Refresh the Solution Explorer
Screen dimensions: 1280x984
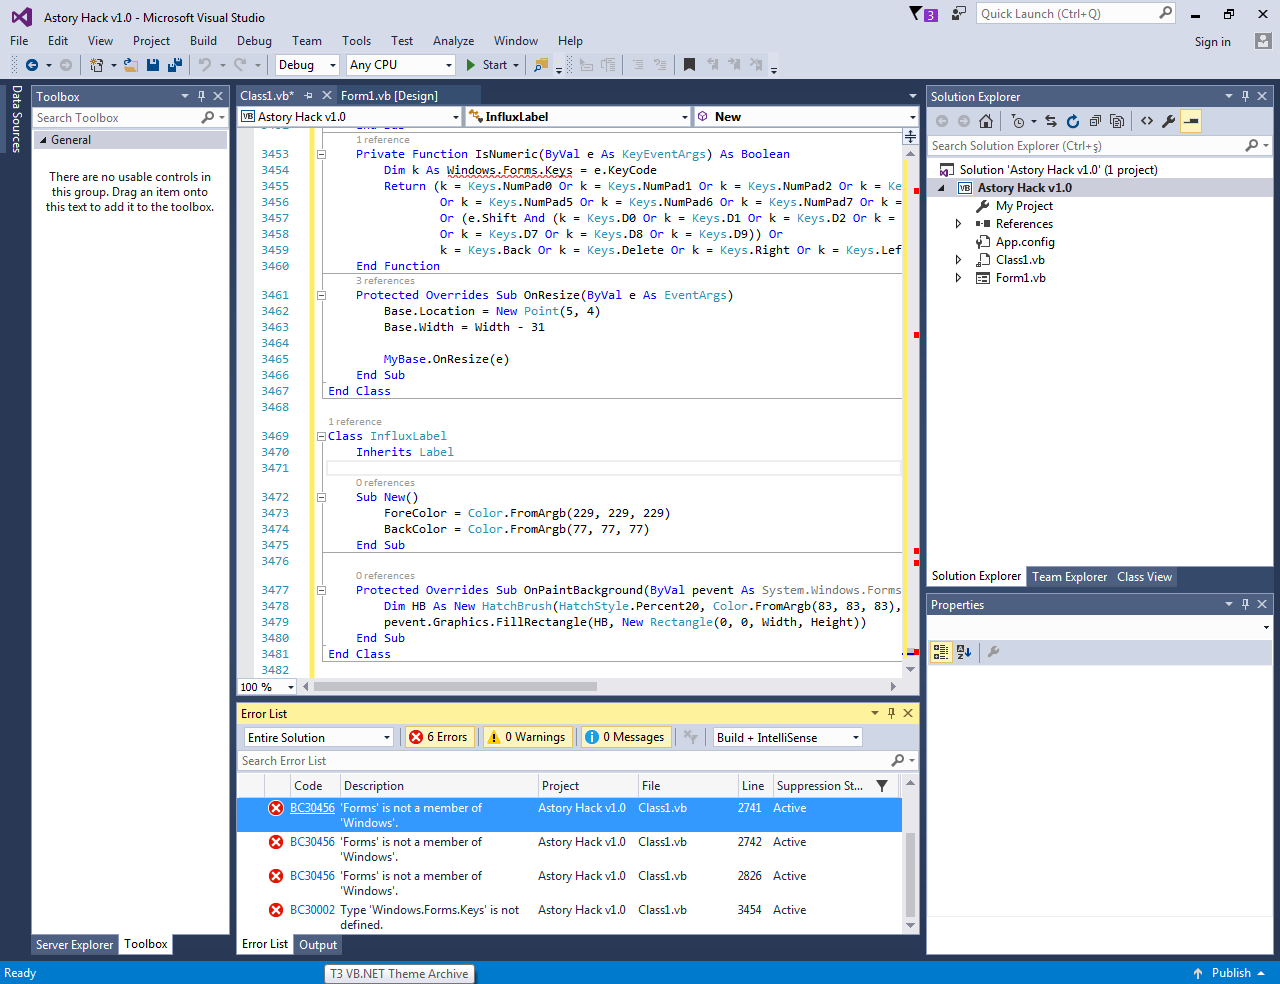pos(1073,121)
